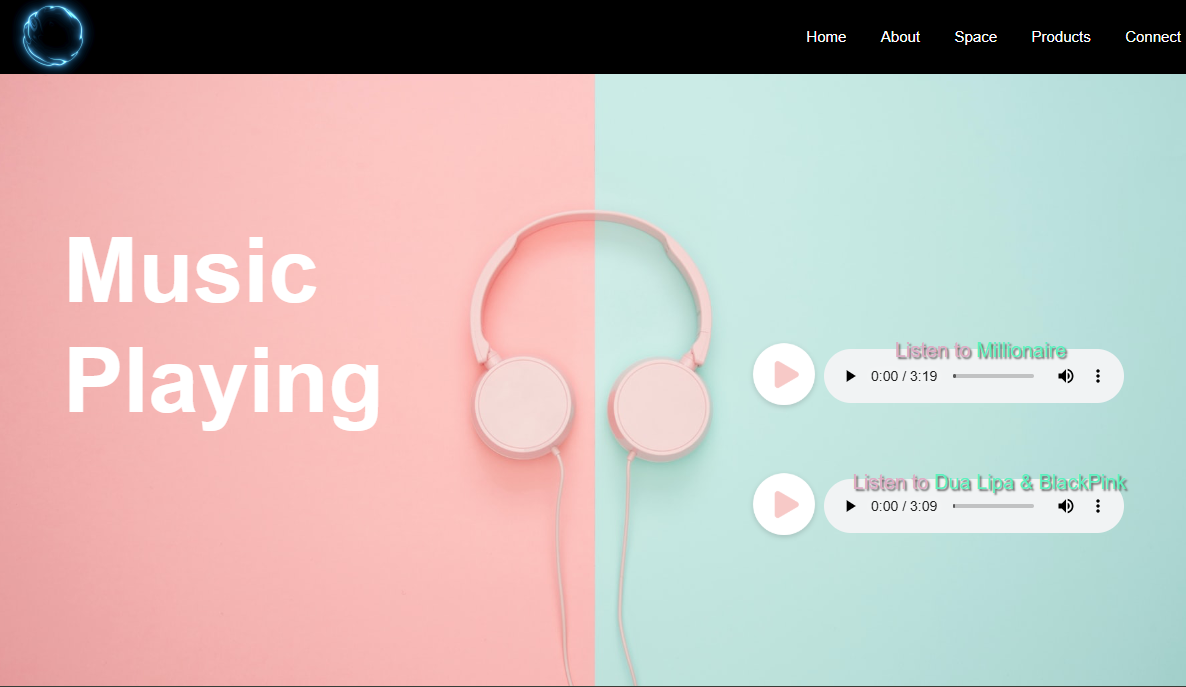Open more options on the 3:09 player
The height and width of the screenshot is (687, 1186).
[x=1098, y=506]
